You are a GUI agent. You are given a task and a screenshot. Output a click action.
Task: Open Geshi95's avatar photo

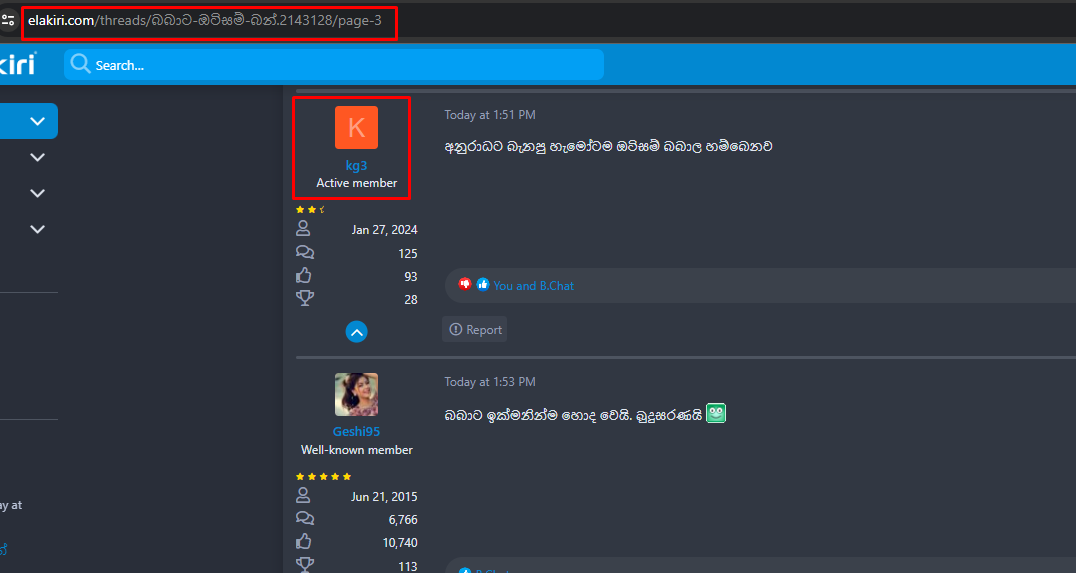(356, 395)
